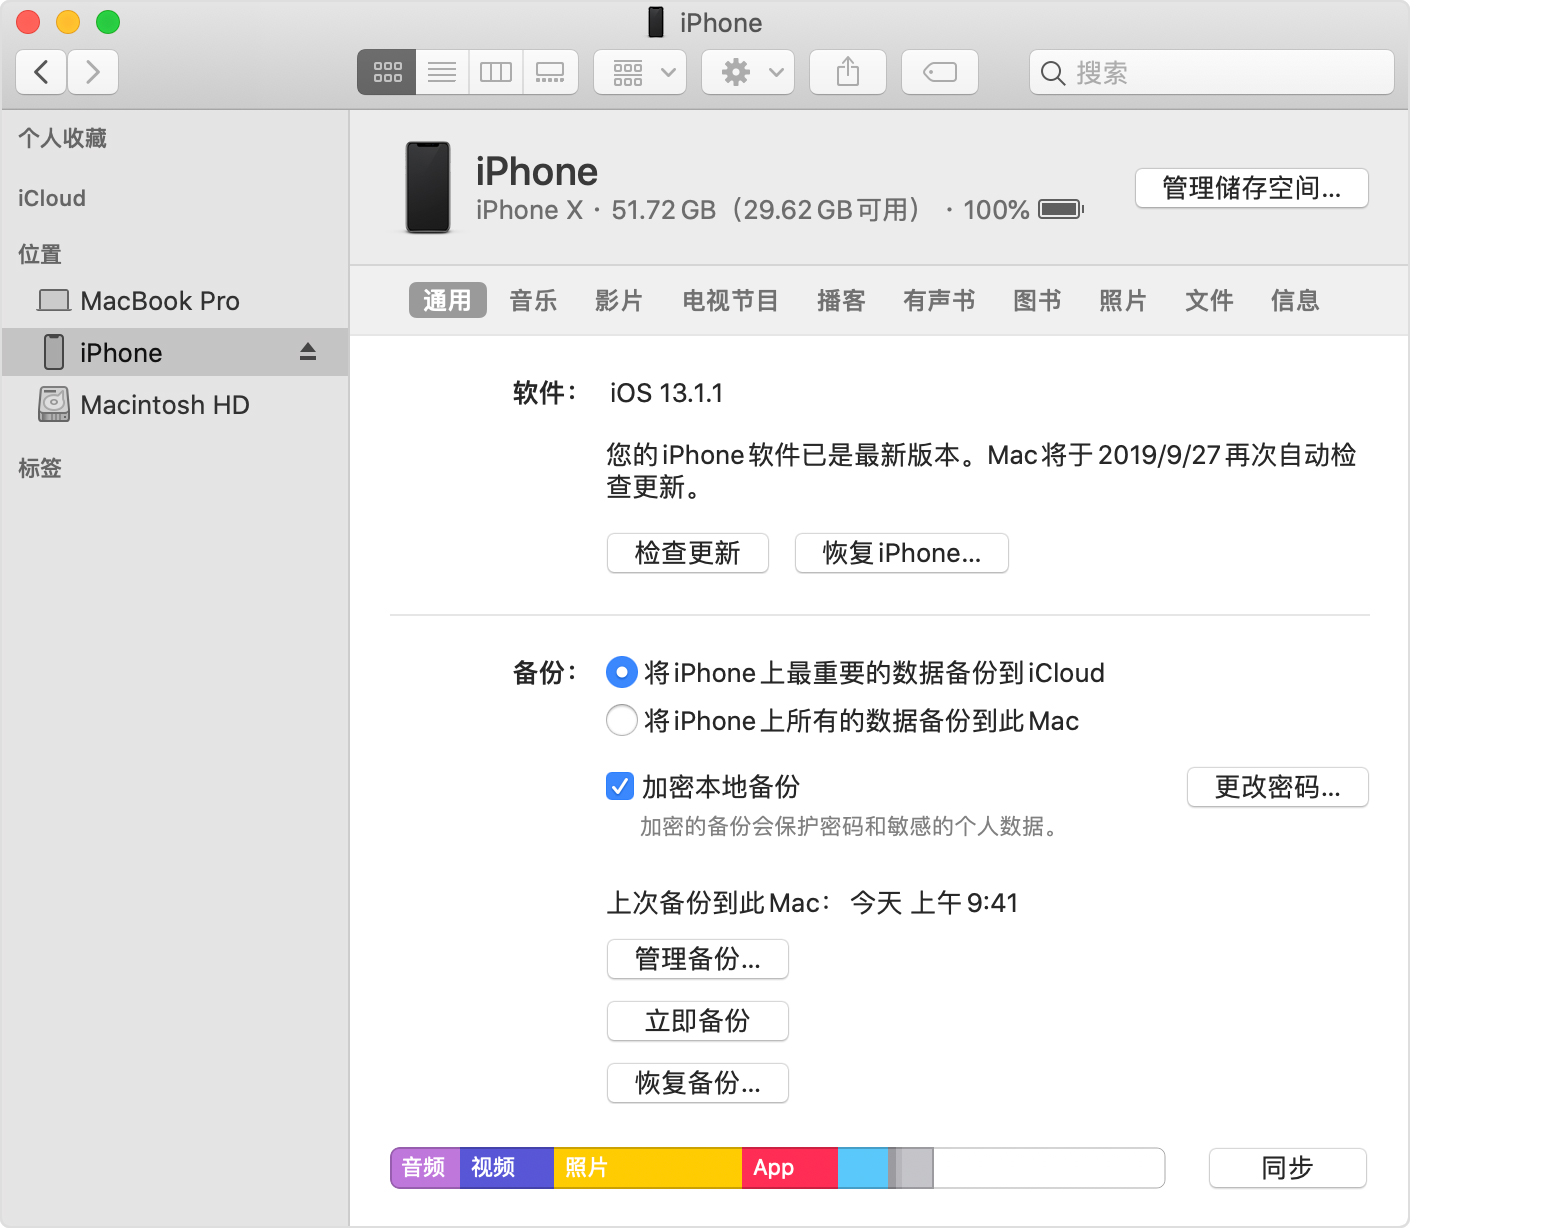The width and height of the screenshot is (1560, 1228).
Task: Open the gear action dropdown menu
Action: (x=748, y=72)
